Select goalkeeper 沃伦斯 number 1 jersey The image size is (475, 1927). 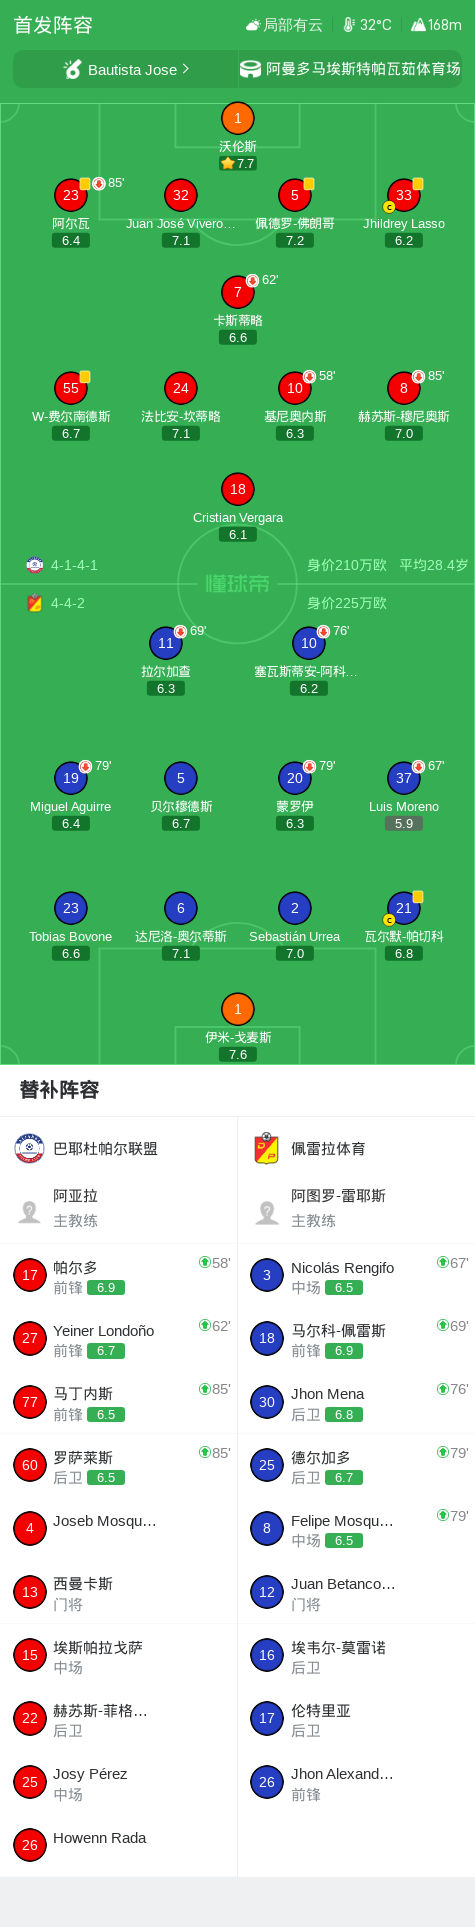[237, 119]
